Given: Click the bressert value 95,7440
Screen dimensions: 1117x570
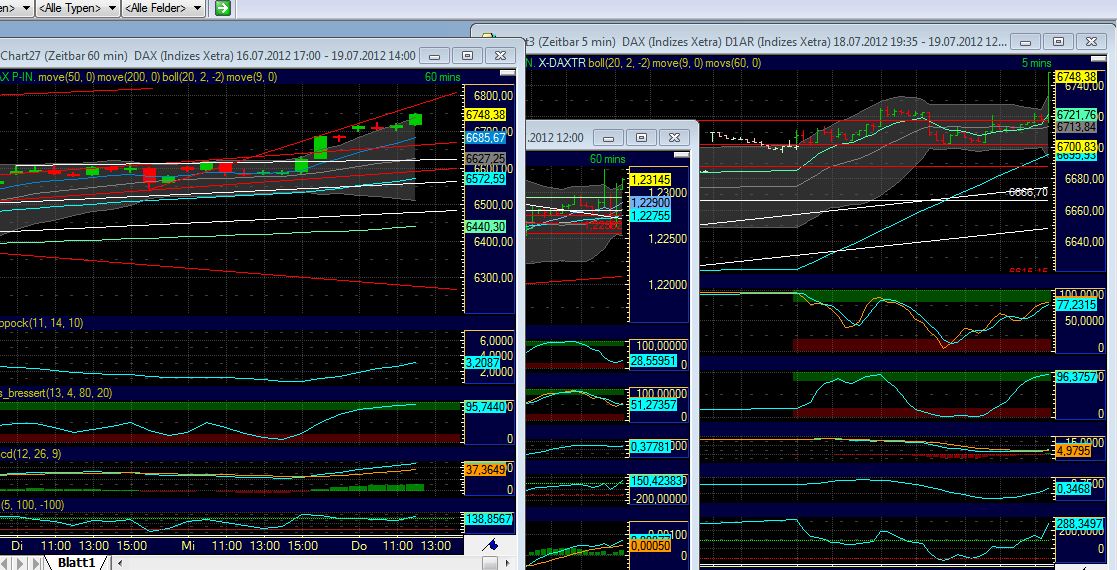Looking at the screenshot, I should click(x=485, y=407).
